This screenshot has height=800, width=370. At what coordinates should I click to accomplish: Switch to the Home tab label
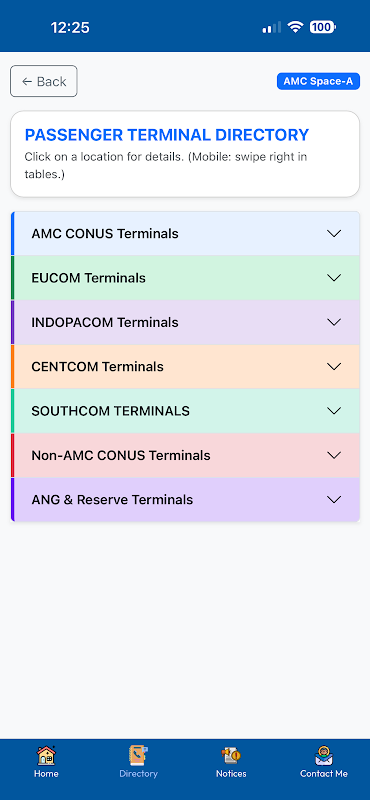(x=46, y=774)
